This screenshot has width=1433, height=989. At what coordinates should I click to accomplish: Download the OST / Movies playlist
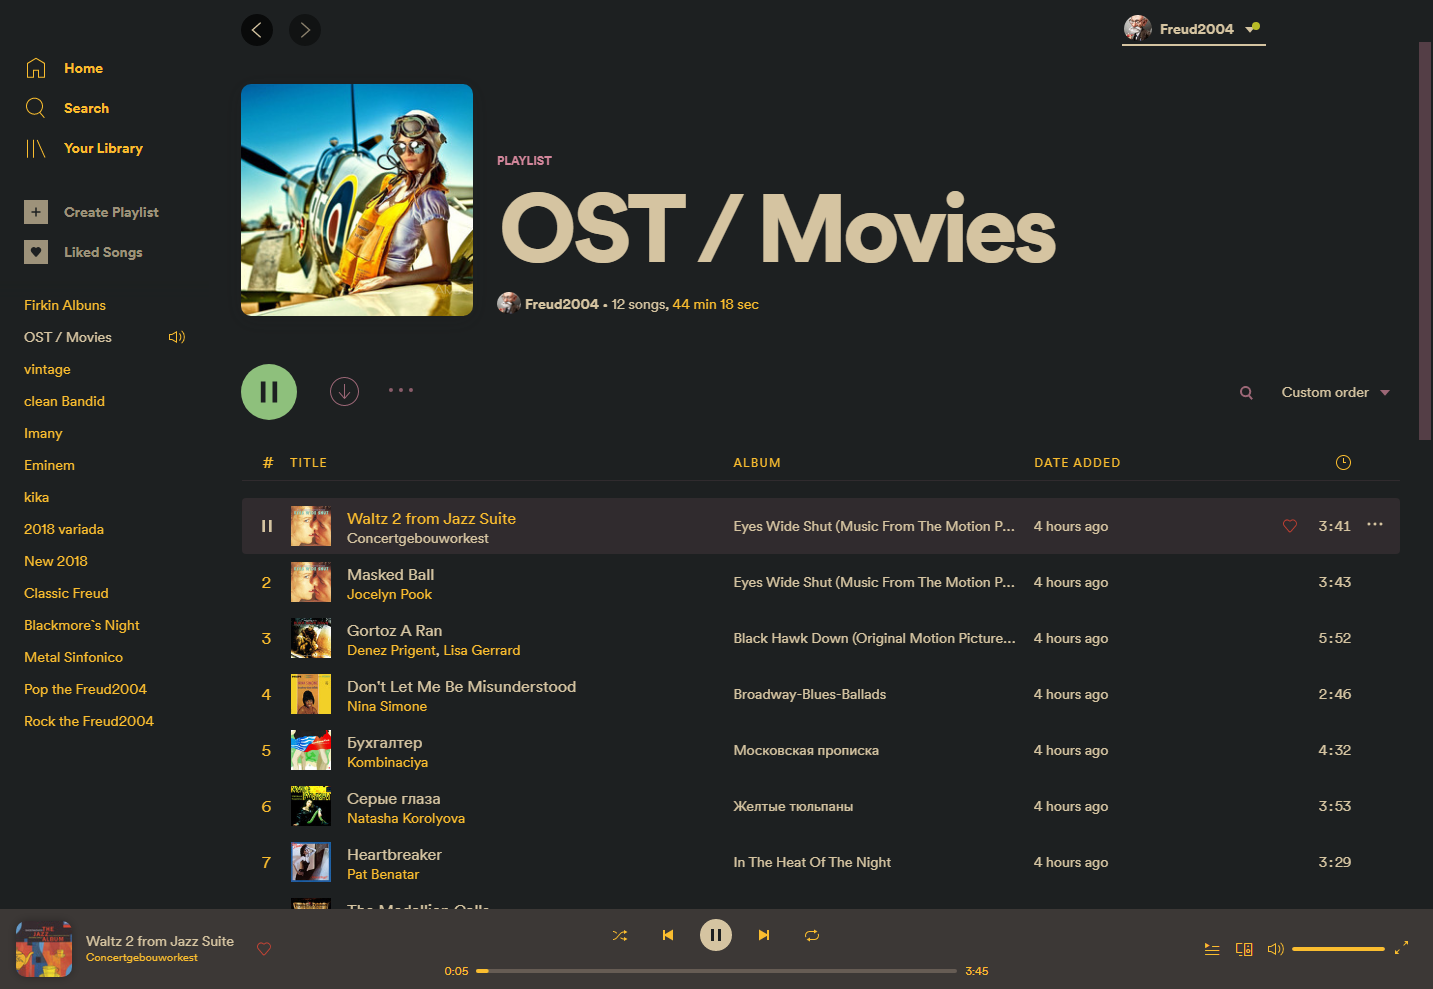coord(344,391)
